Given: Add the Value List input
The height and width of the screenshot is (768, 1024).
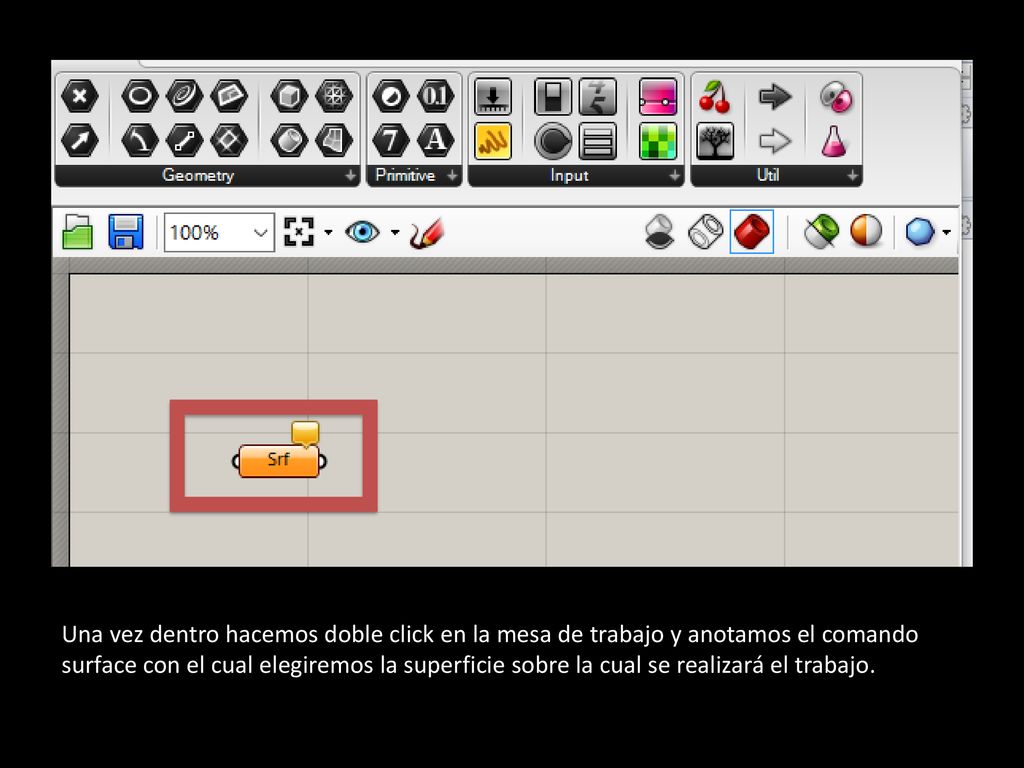Looking at the screenshot, I should pos(598,141).
